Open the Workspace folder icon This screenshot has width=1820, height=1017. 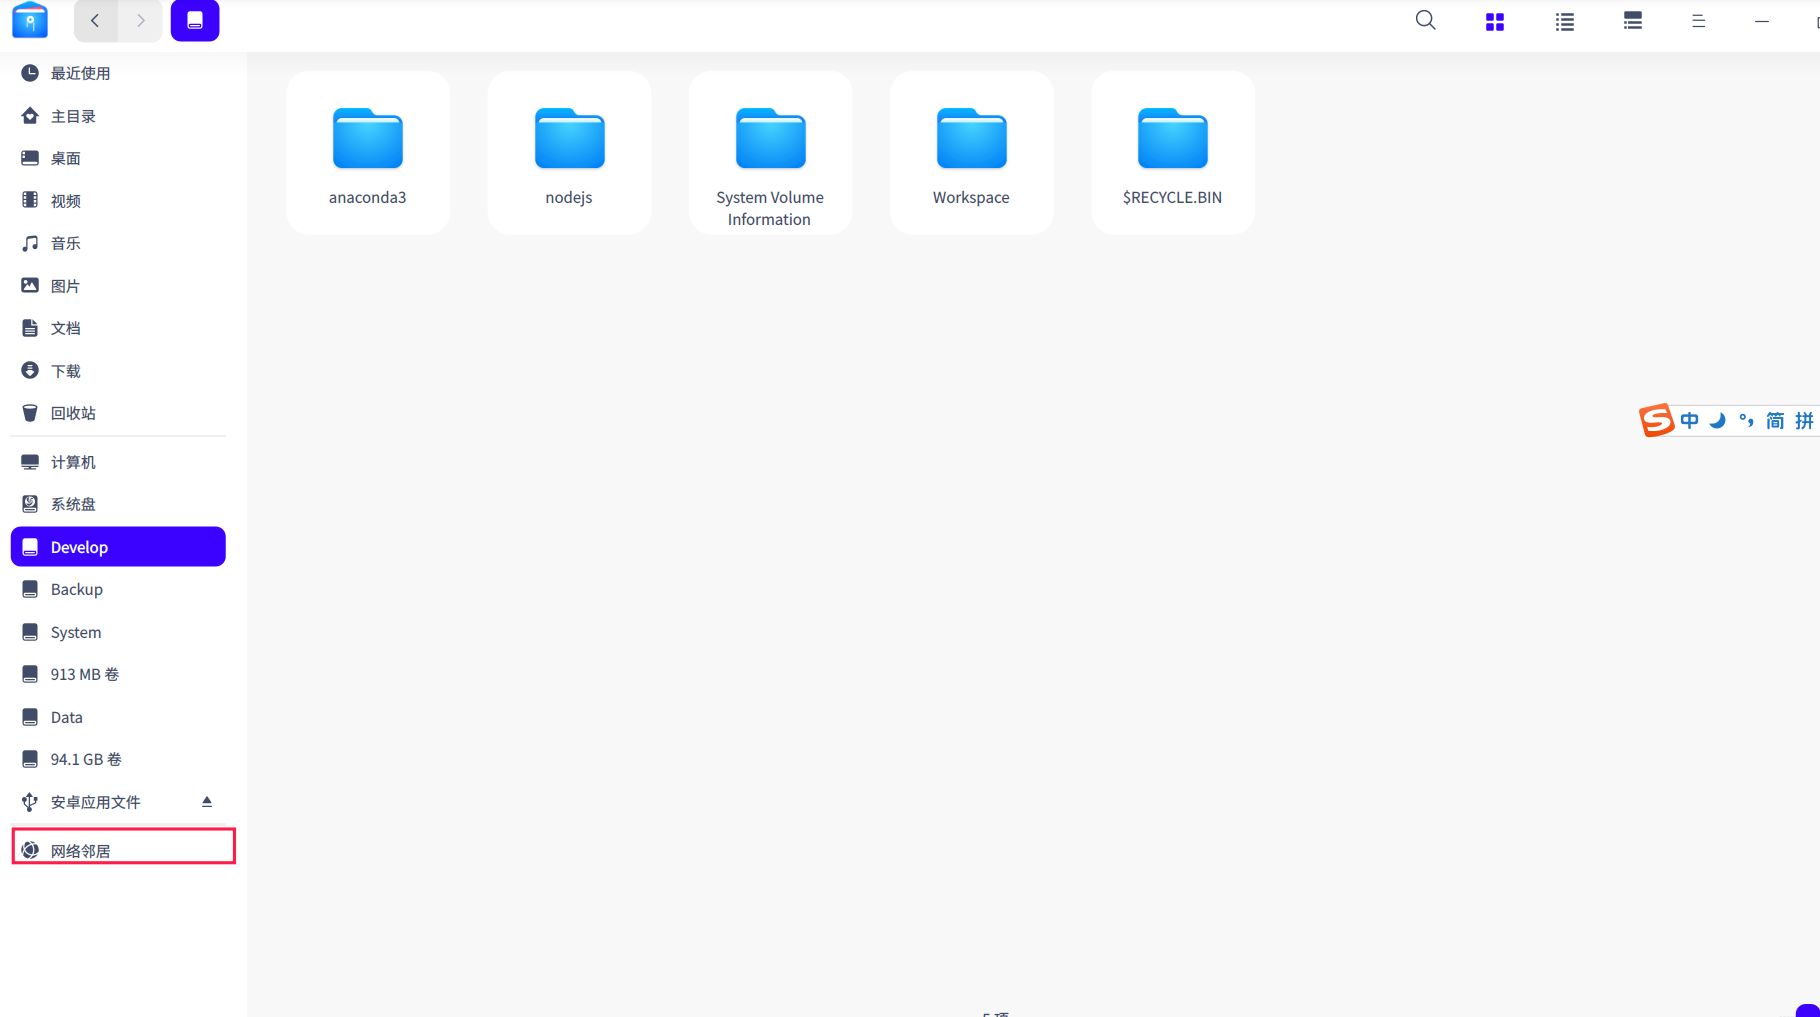(971, 138)
